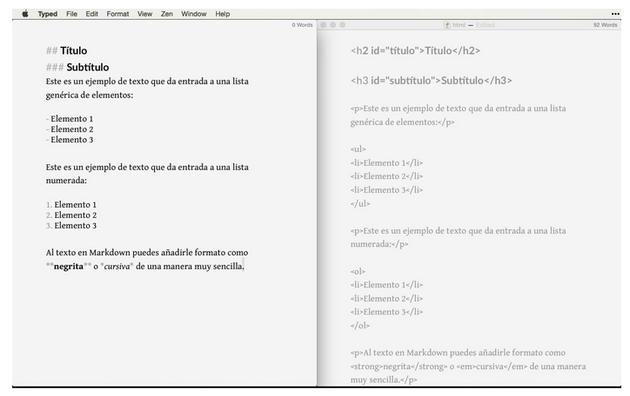The image size is (630, 396).
Task: Open the Edit menu
Action: pyautogui.click(x=92, y=14)
